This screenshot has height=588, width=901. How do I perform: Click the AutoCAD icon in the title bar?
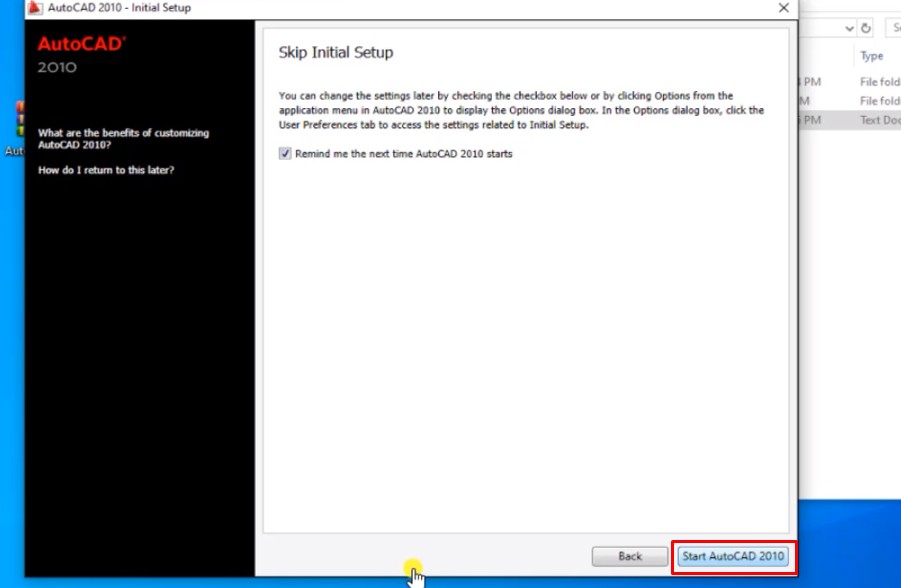pos(34,7)
